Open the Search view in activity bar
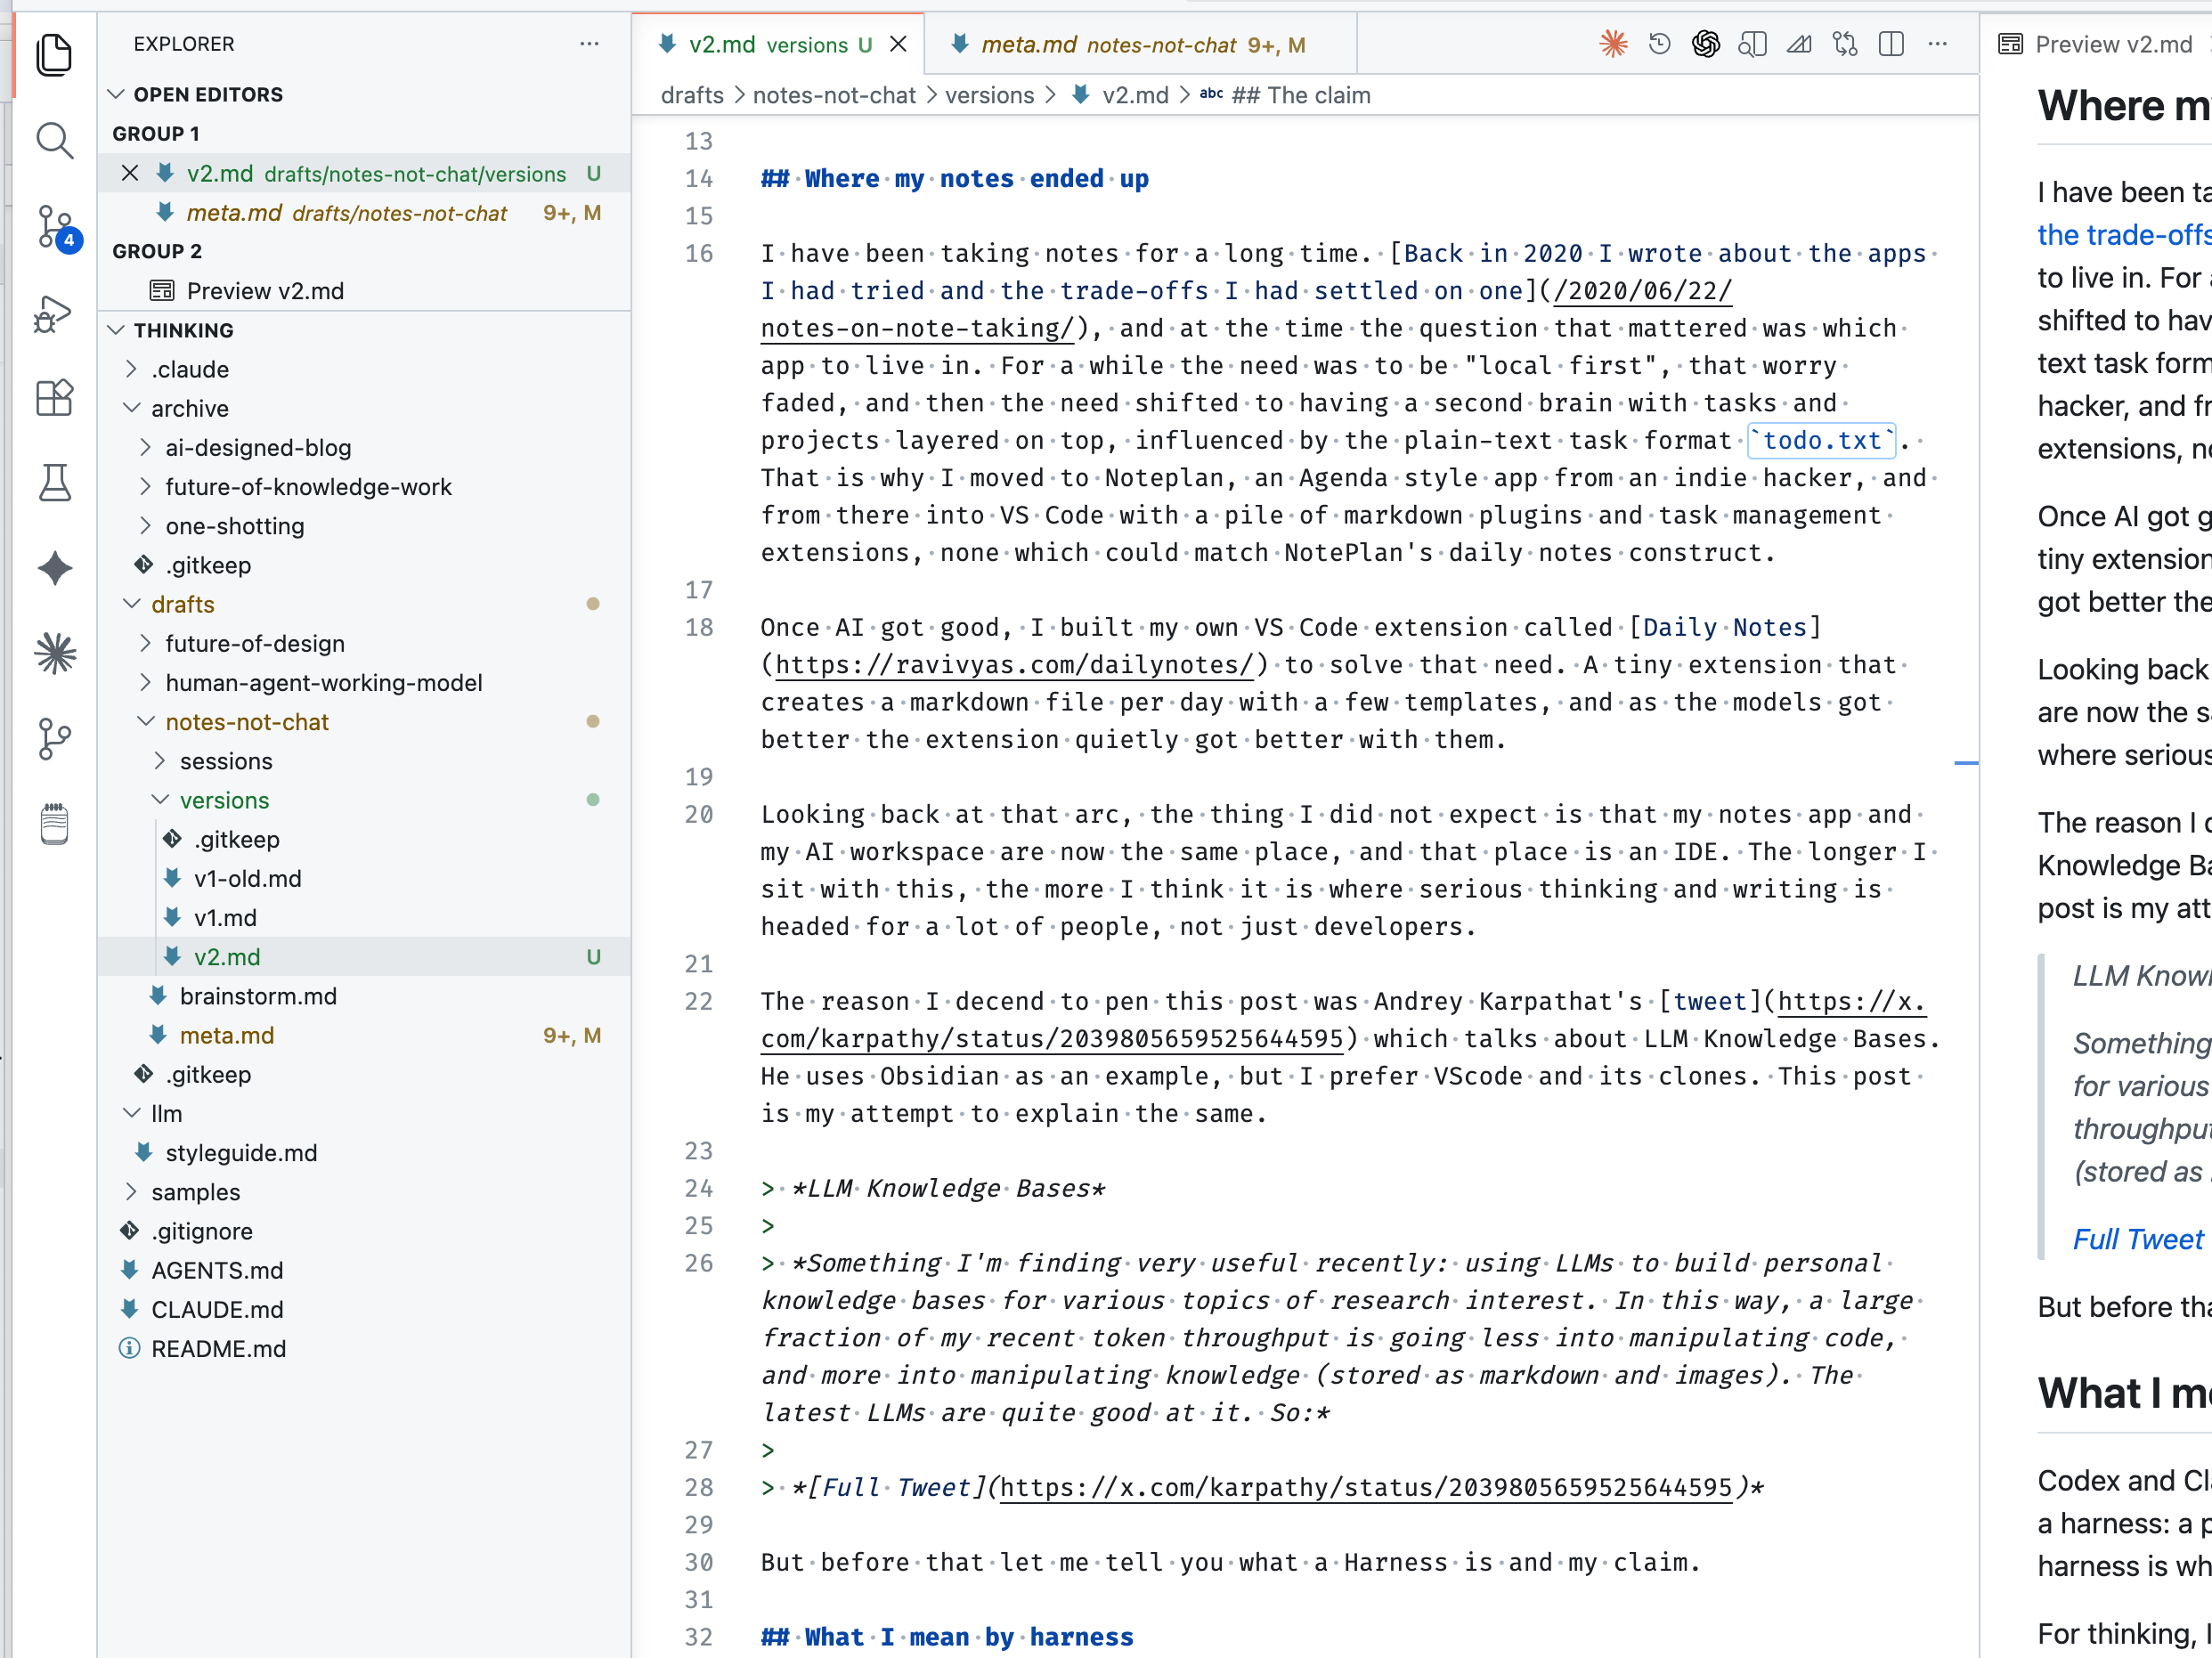Screen dimensions: 2212x1658 (x=54, y=140)
